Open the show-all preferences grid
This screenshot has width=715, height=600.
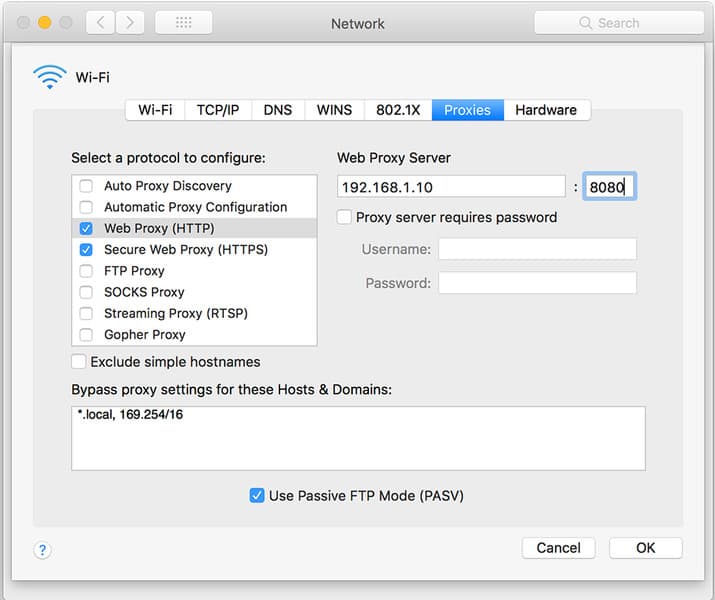pos(184,22)
